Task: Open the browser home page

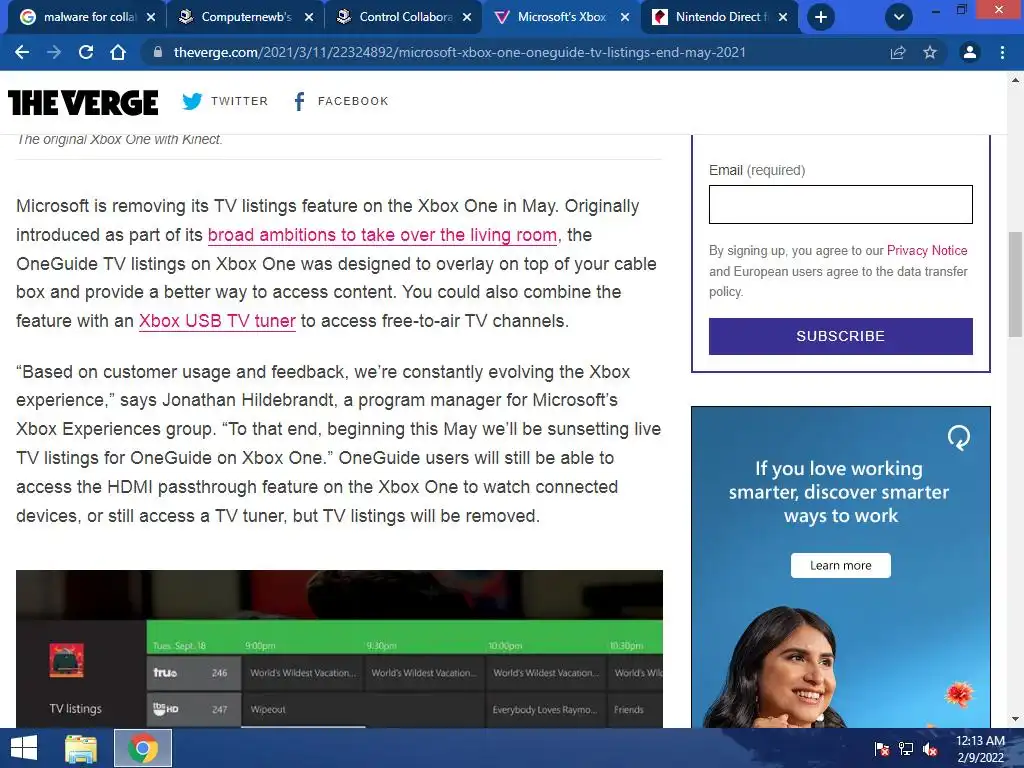Action: (118, 52)
